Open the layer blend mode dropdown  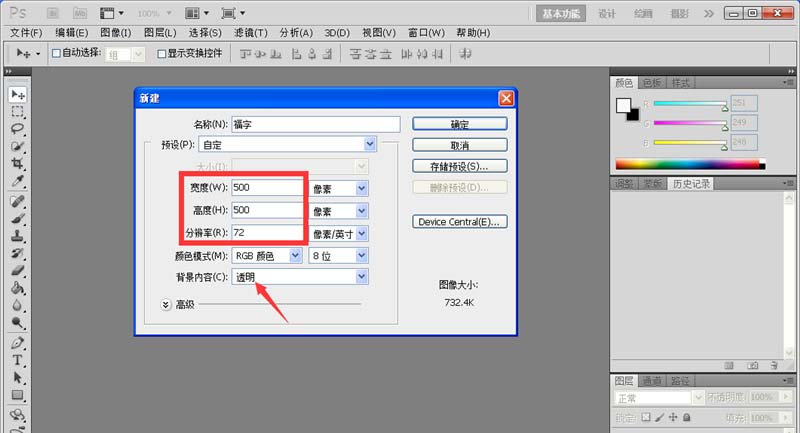659,397
